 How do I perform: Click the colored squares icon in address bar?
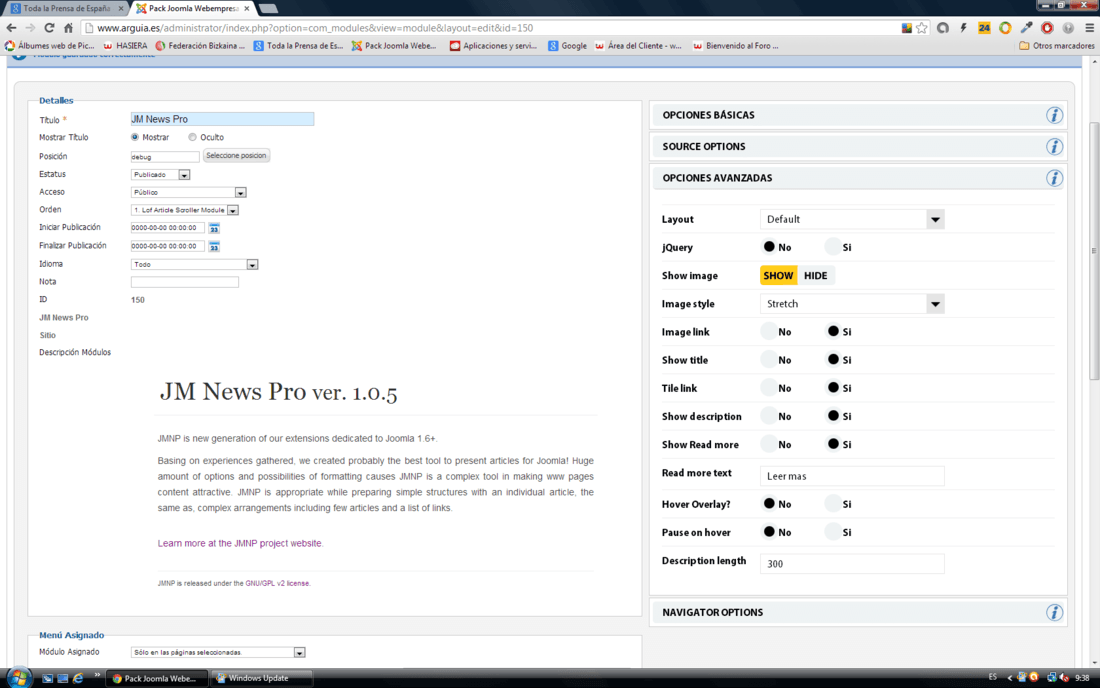tap(907, 28)
